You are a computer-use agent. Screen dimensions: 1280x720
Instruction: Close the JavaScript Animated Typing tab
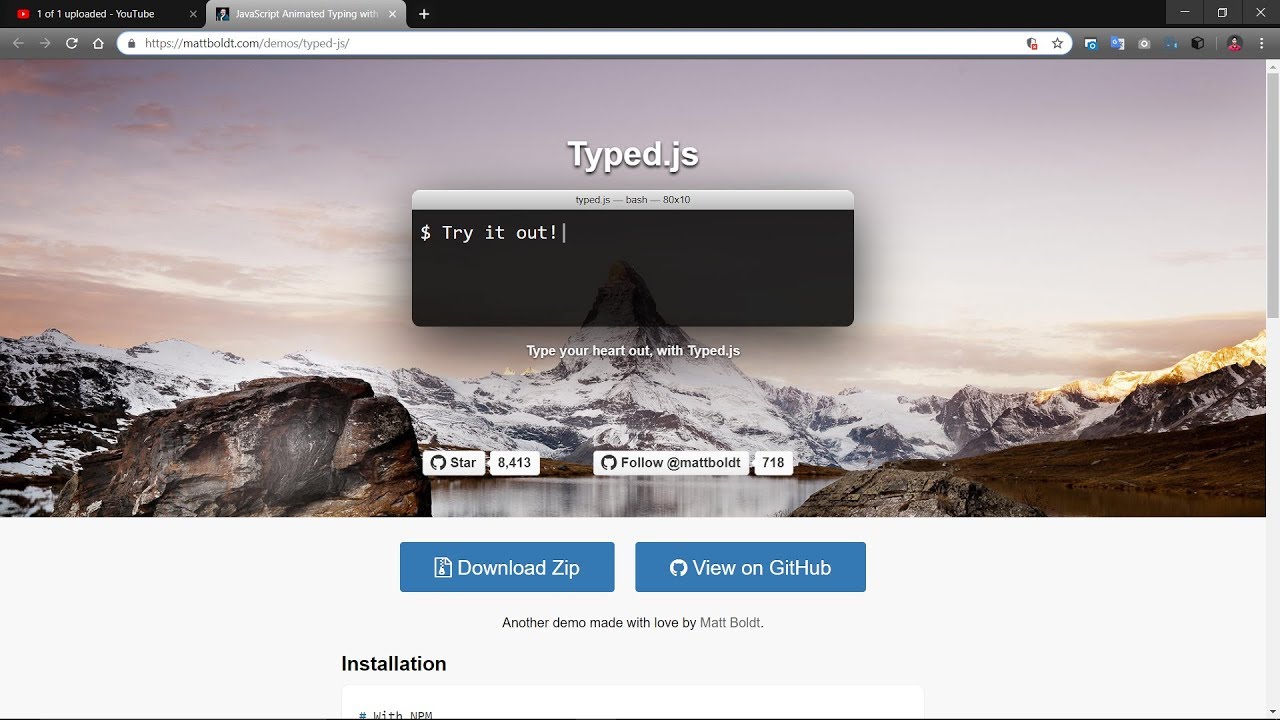click(393, 14)
